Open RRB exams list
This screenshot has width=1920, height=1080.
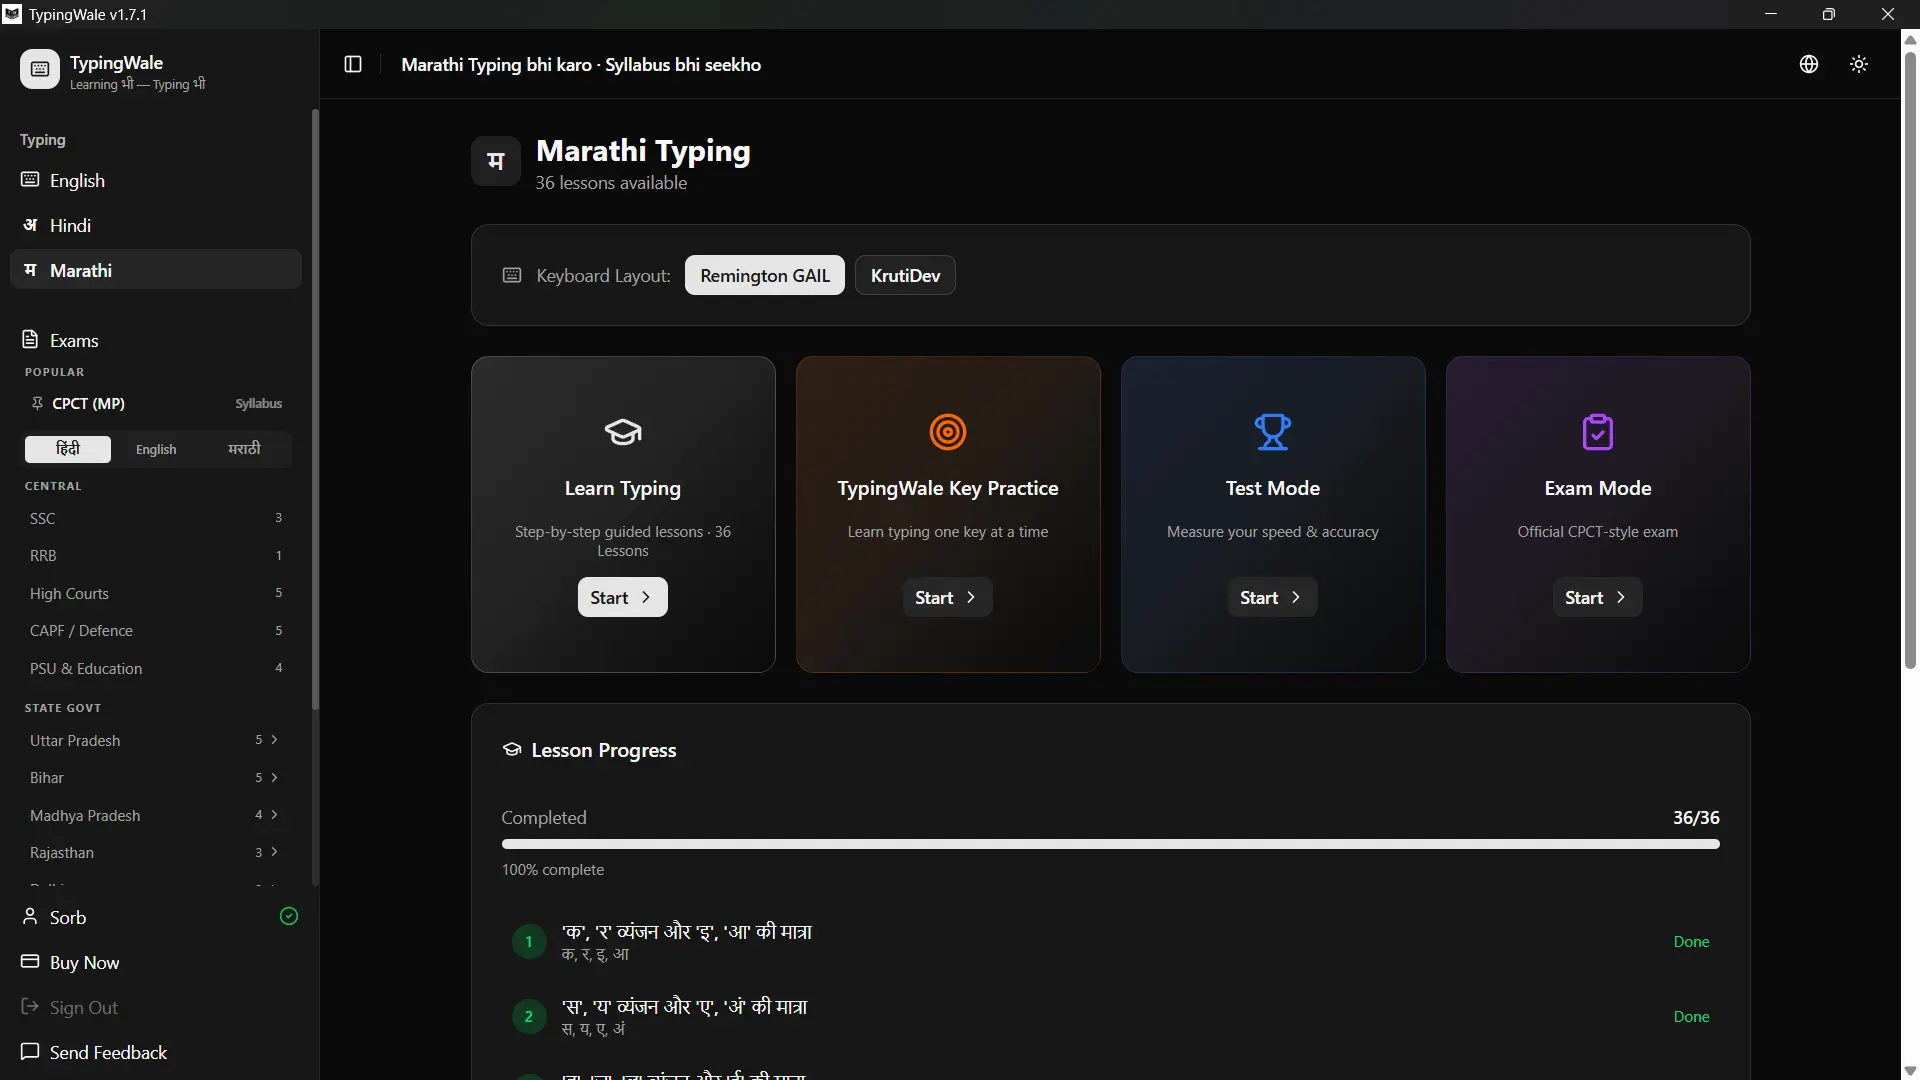[156, 555]
